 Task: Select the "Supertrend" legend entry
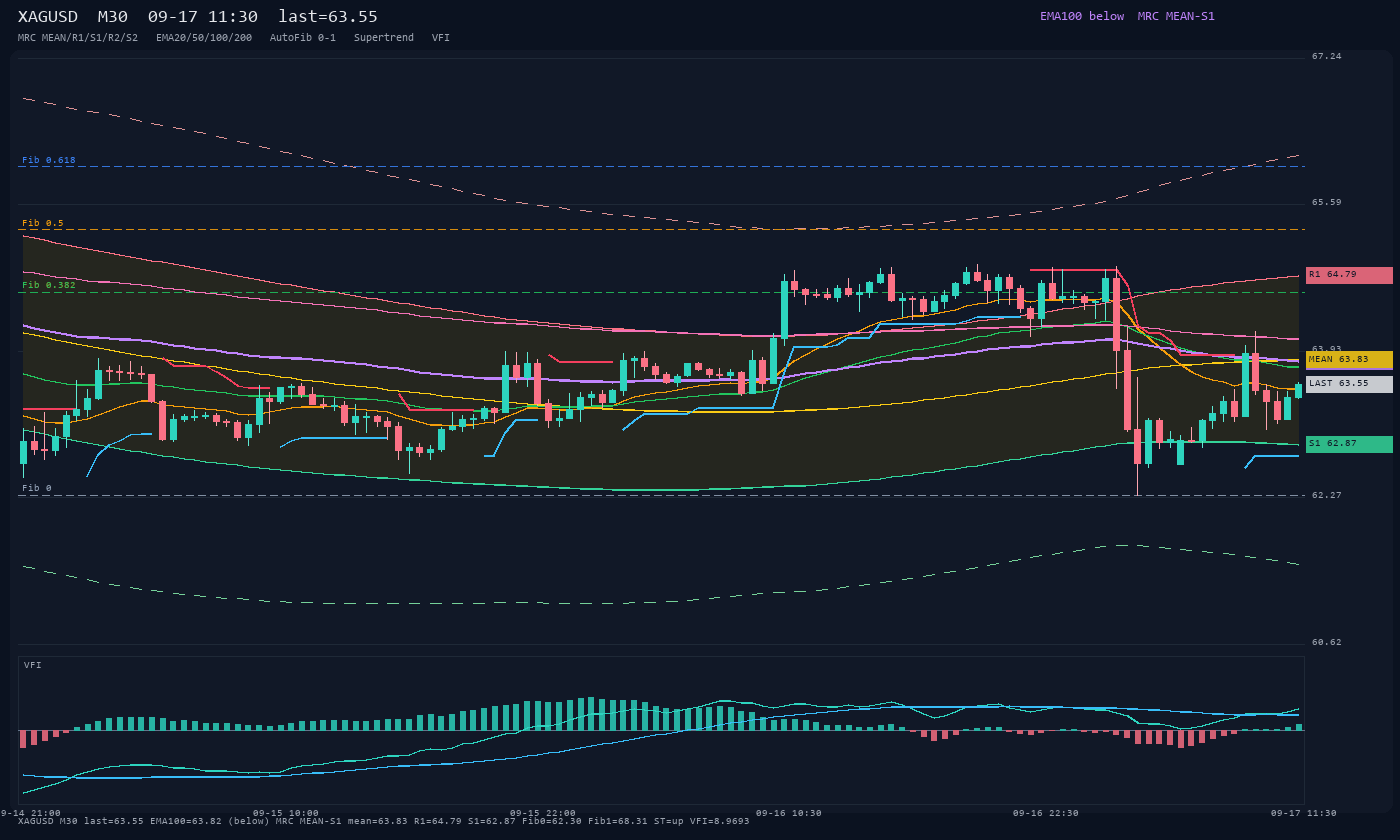click(384, 38)
